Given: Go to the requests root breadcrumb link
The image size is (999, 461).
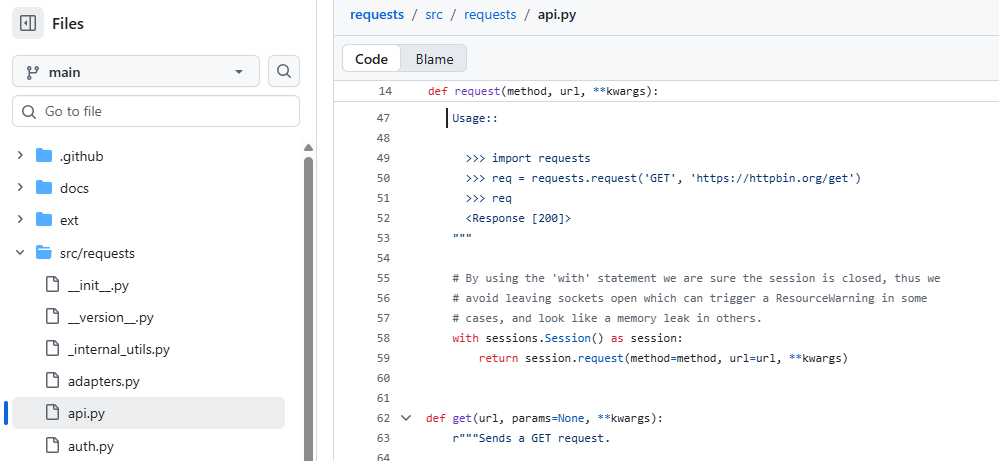Looking at the screenshot, I should pos(377,14).
